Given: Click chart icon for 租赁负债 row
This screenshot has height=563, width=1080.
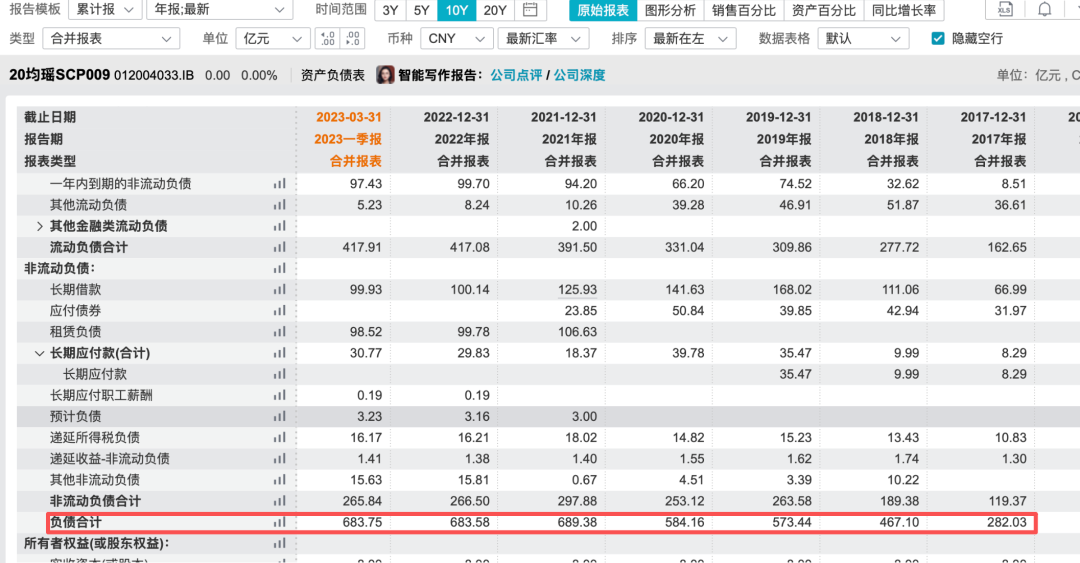Looking at the screenshot, I should [x=279, y=331].
